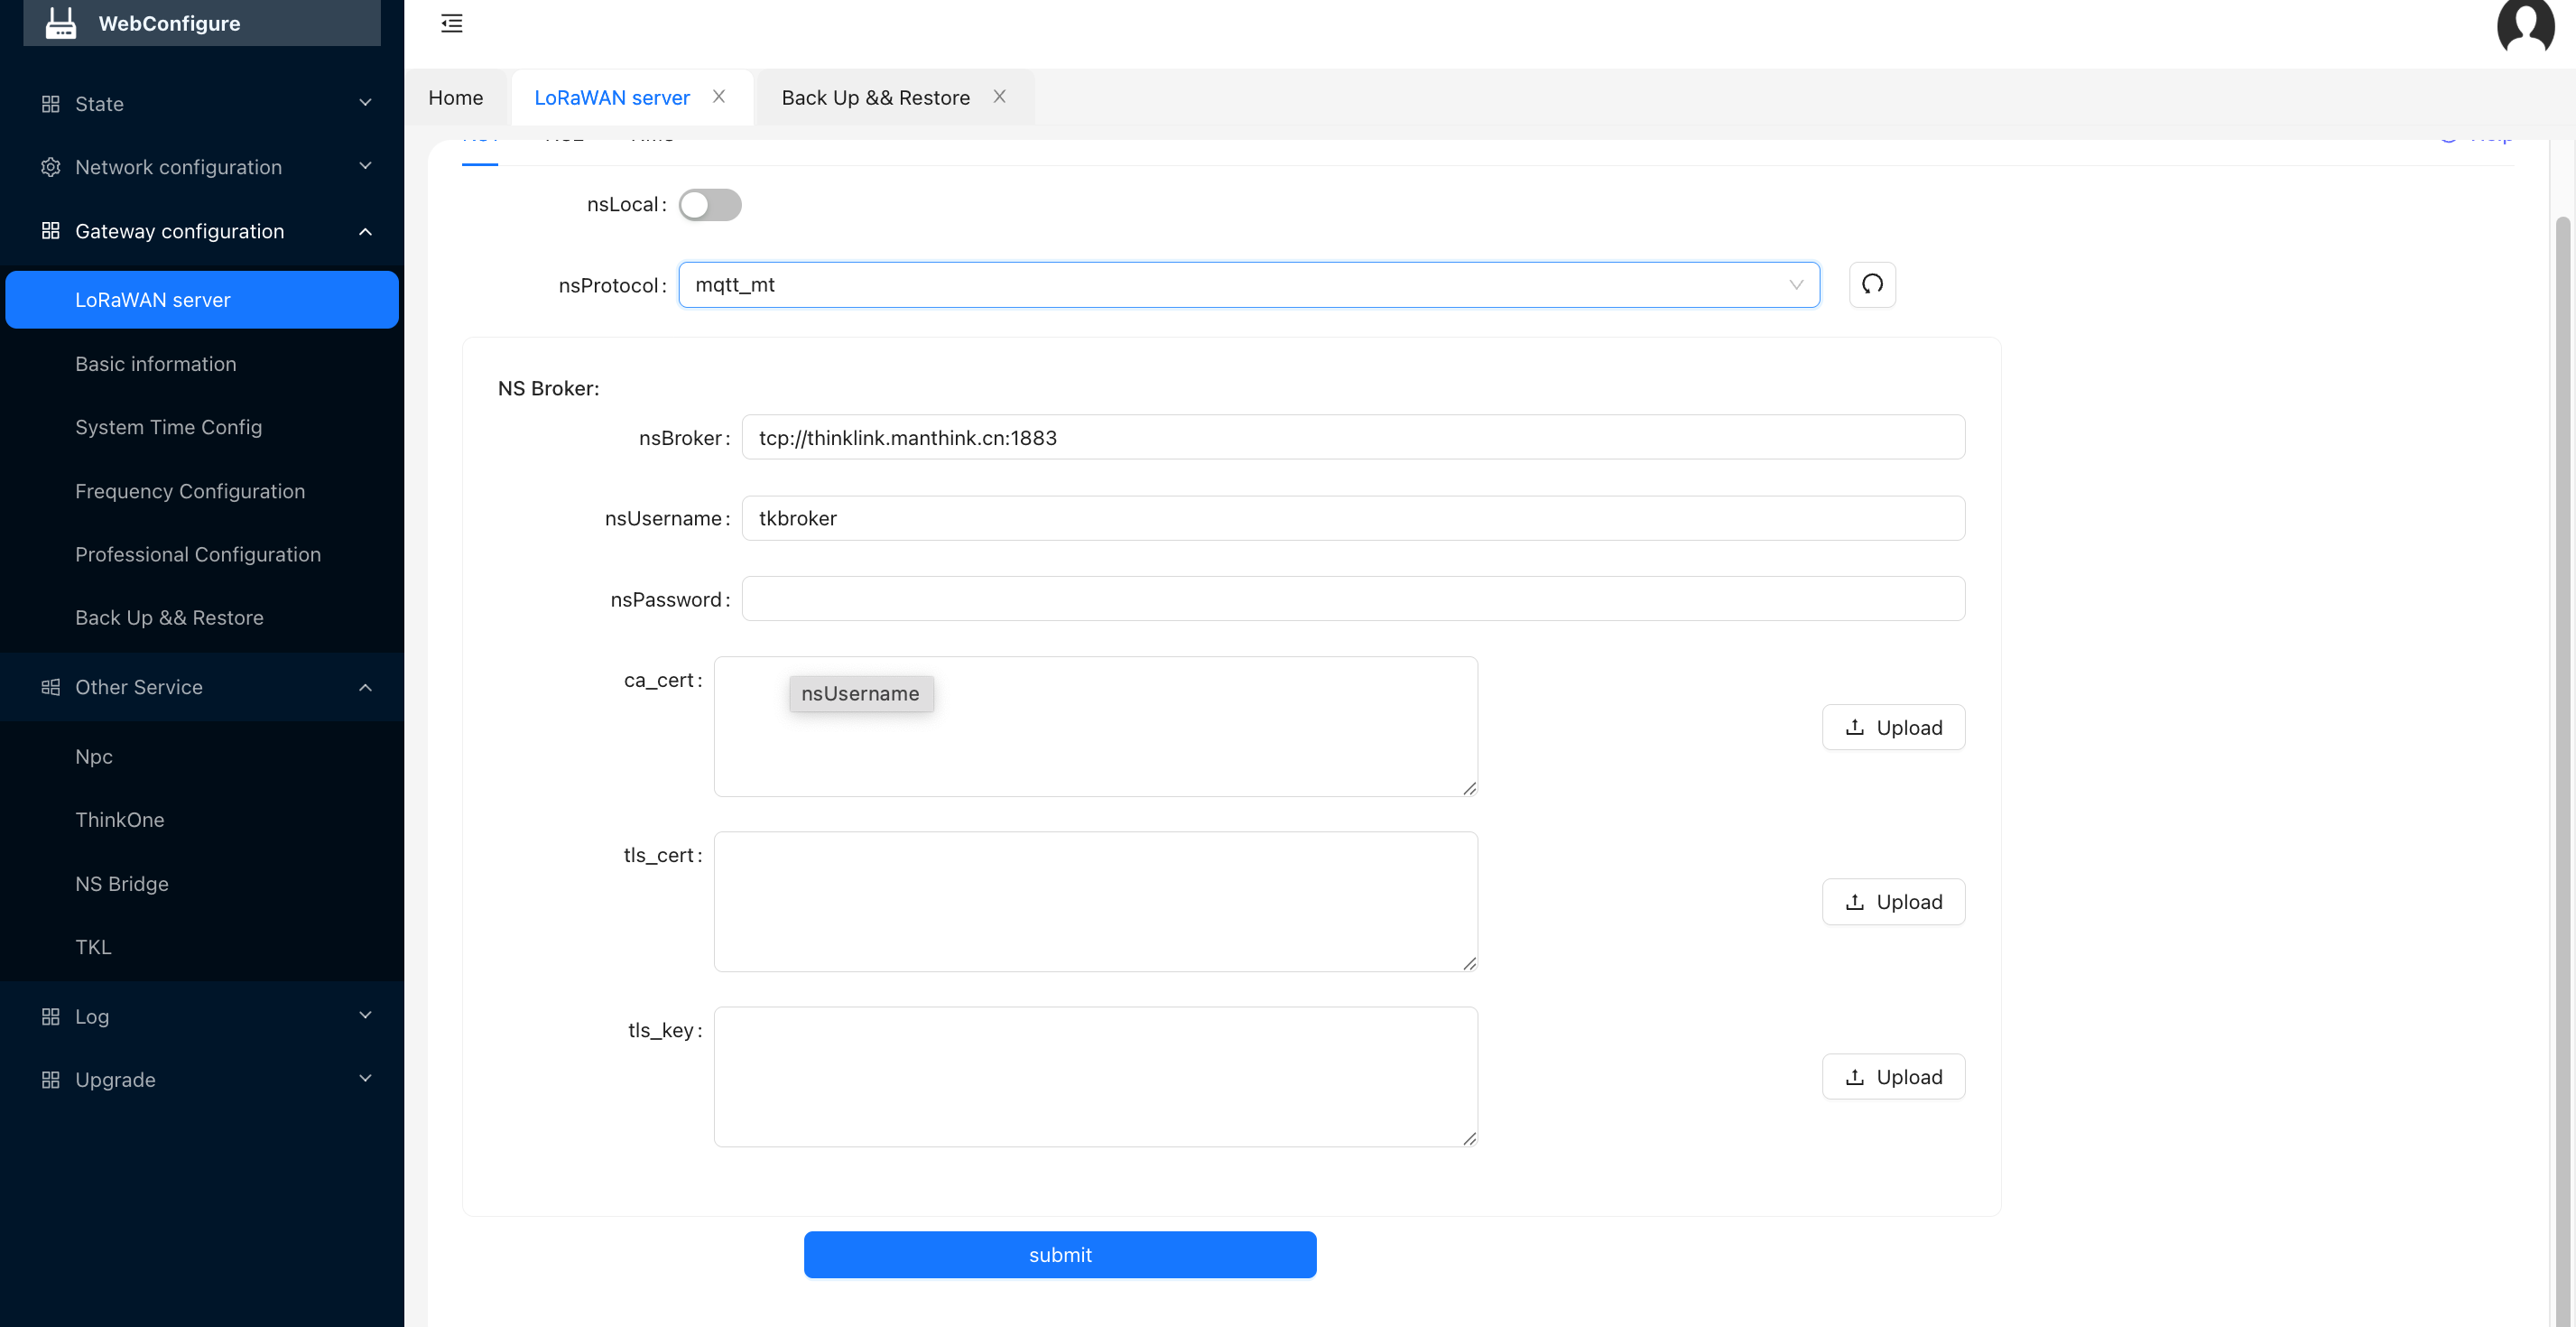The image size is (2576, 1327).
Task: Click the Upgrade grid icon
Action: coord(50,1080)
